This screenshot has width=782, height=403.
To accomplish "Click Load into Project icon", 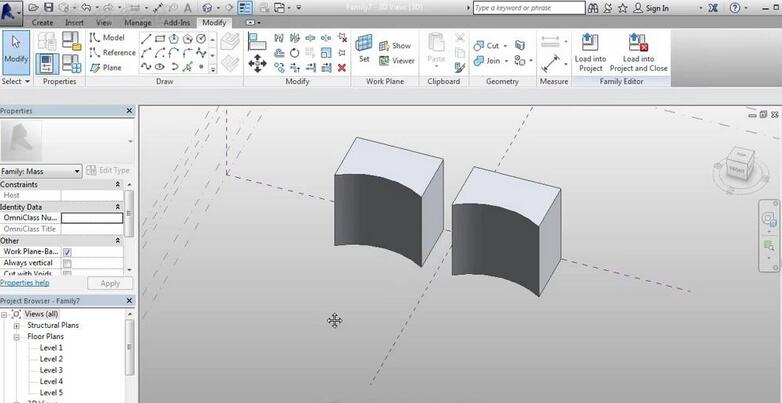I will point(590,50).
